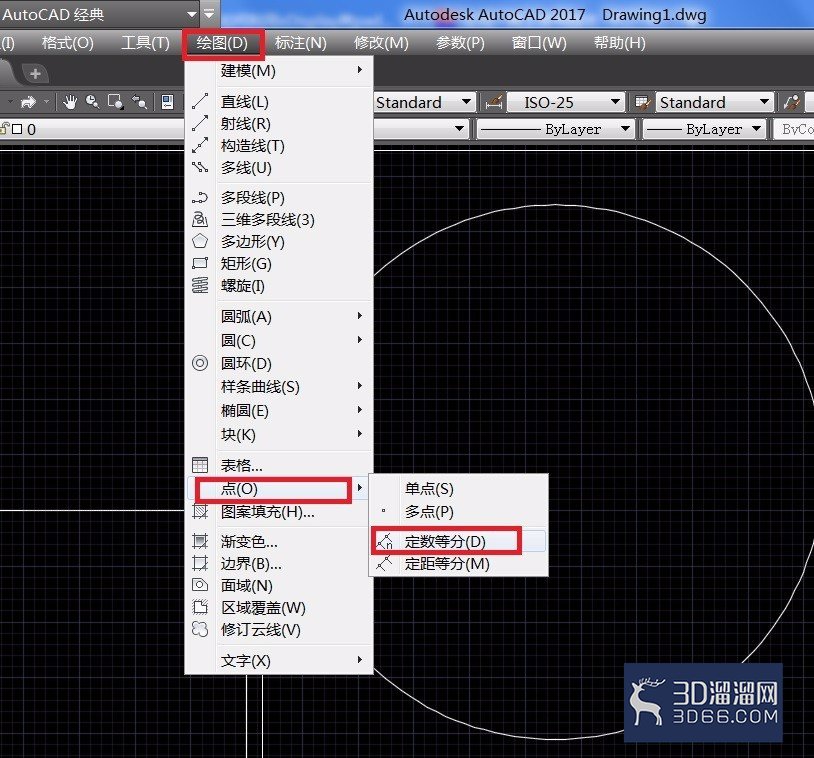This screenshot has height=758, width=814.
Task: Select the Pan hand tool icon
Action: click(70, 102)
